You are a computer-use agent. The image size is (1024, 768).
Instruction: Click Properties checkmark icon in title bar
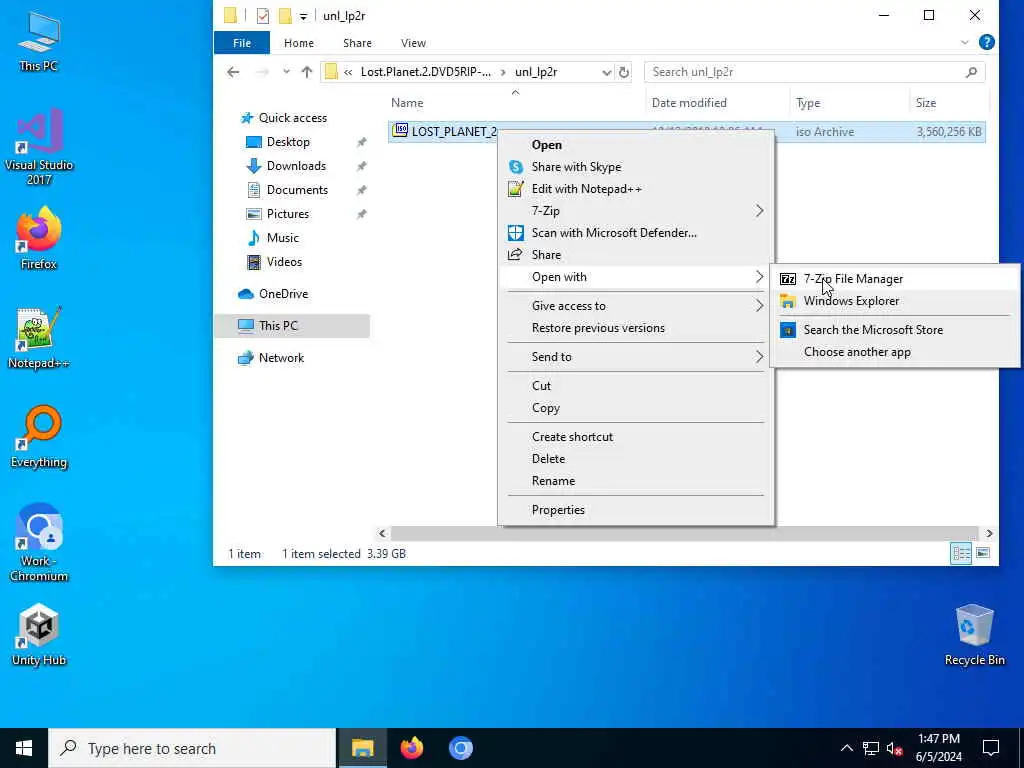pos(263,16)
